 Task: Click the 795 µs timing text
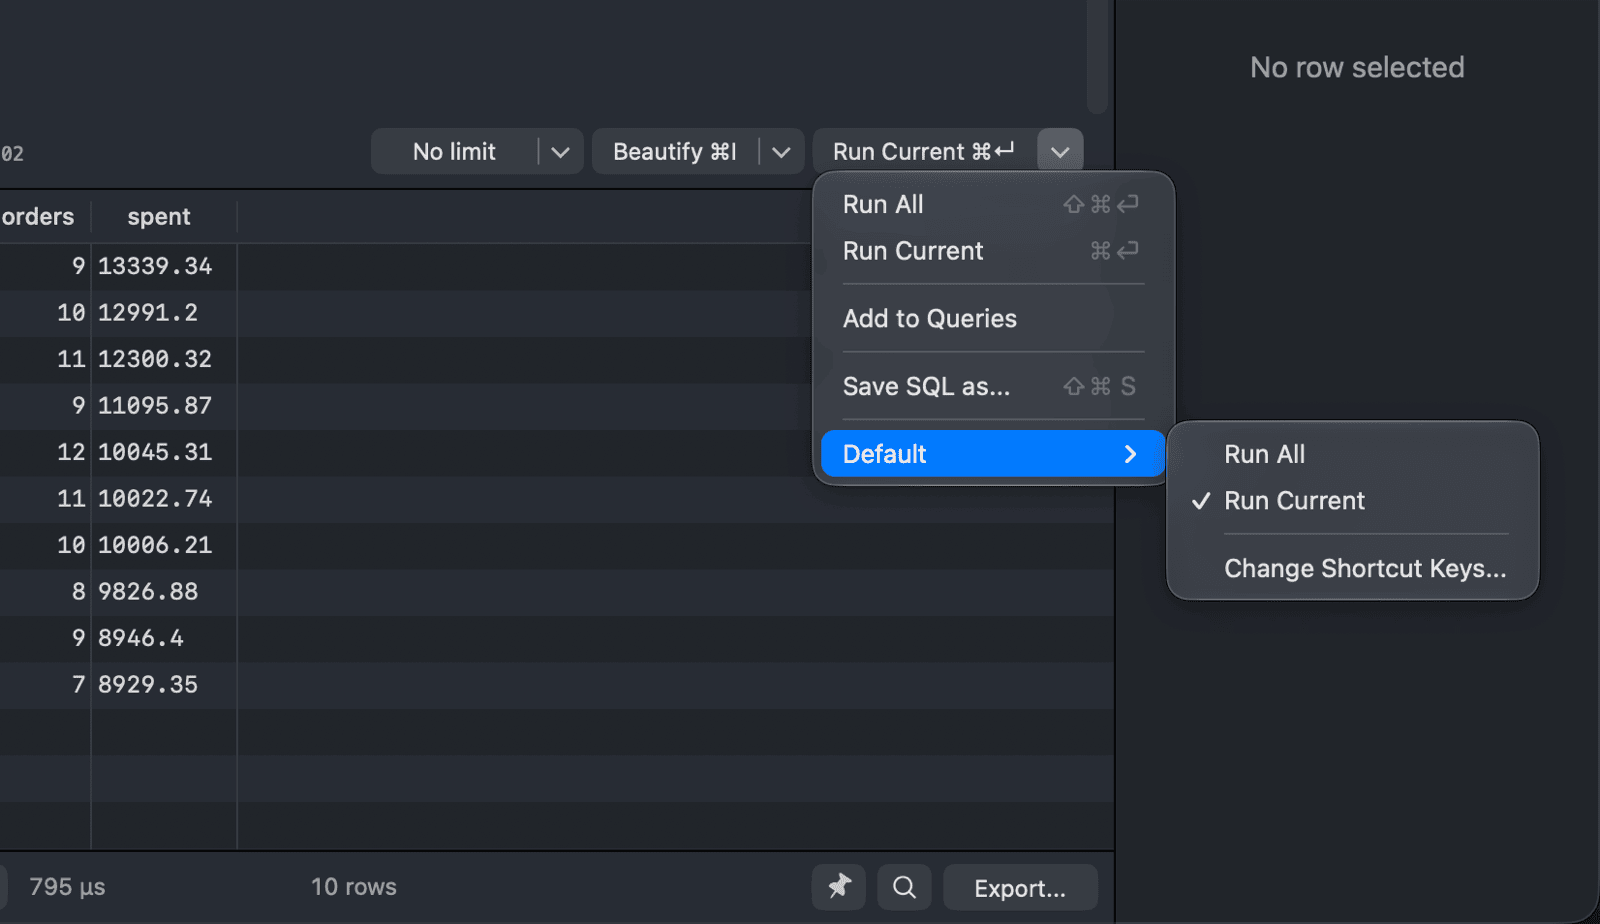coord(67,887)
